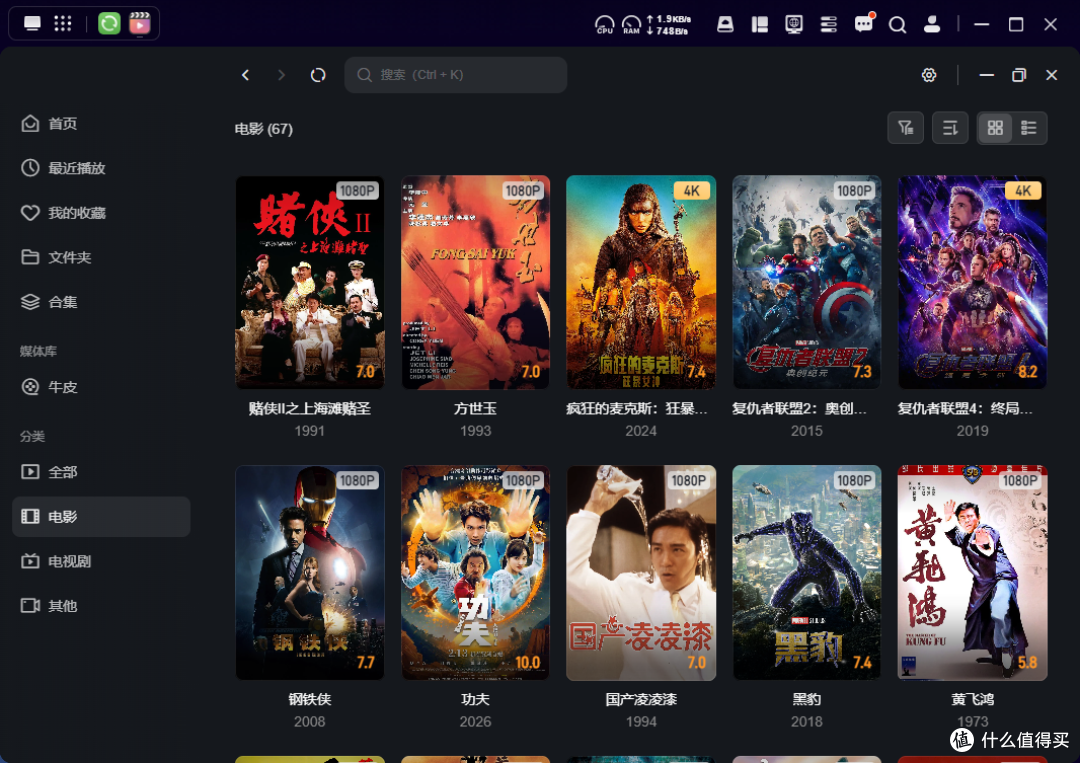Click the title text 方世玉
This screenshot has width=1080, height=763.
tap(475, 408)
